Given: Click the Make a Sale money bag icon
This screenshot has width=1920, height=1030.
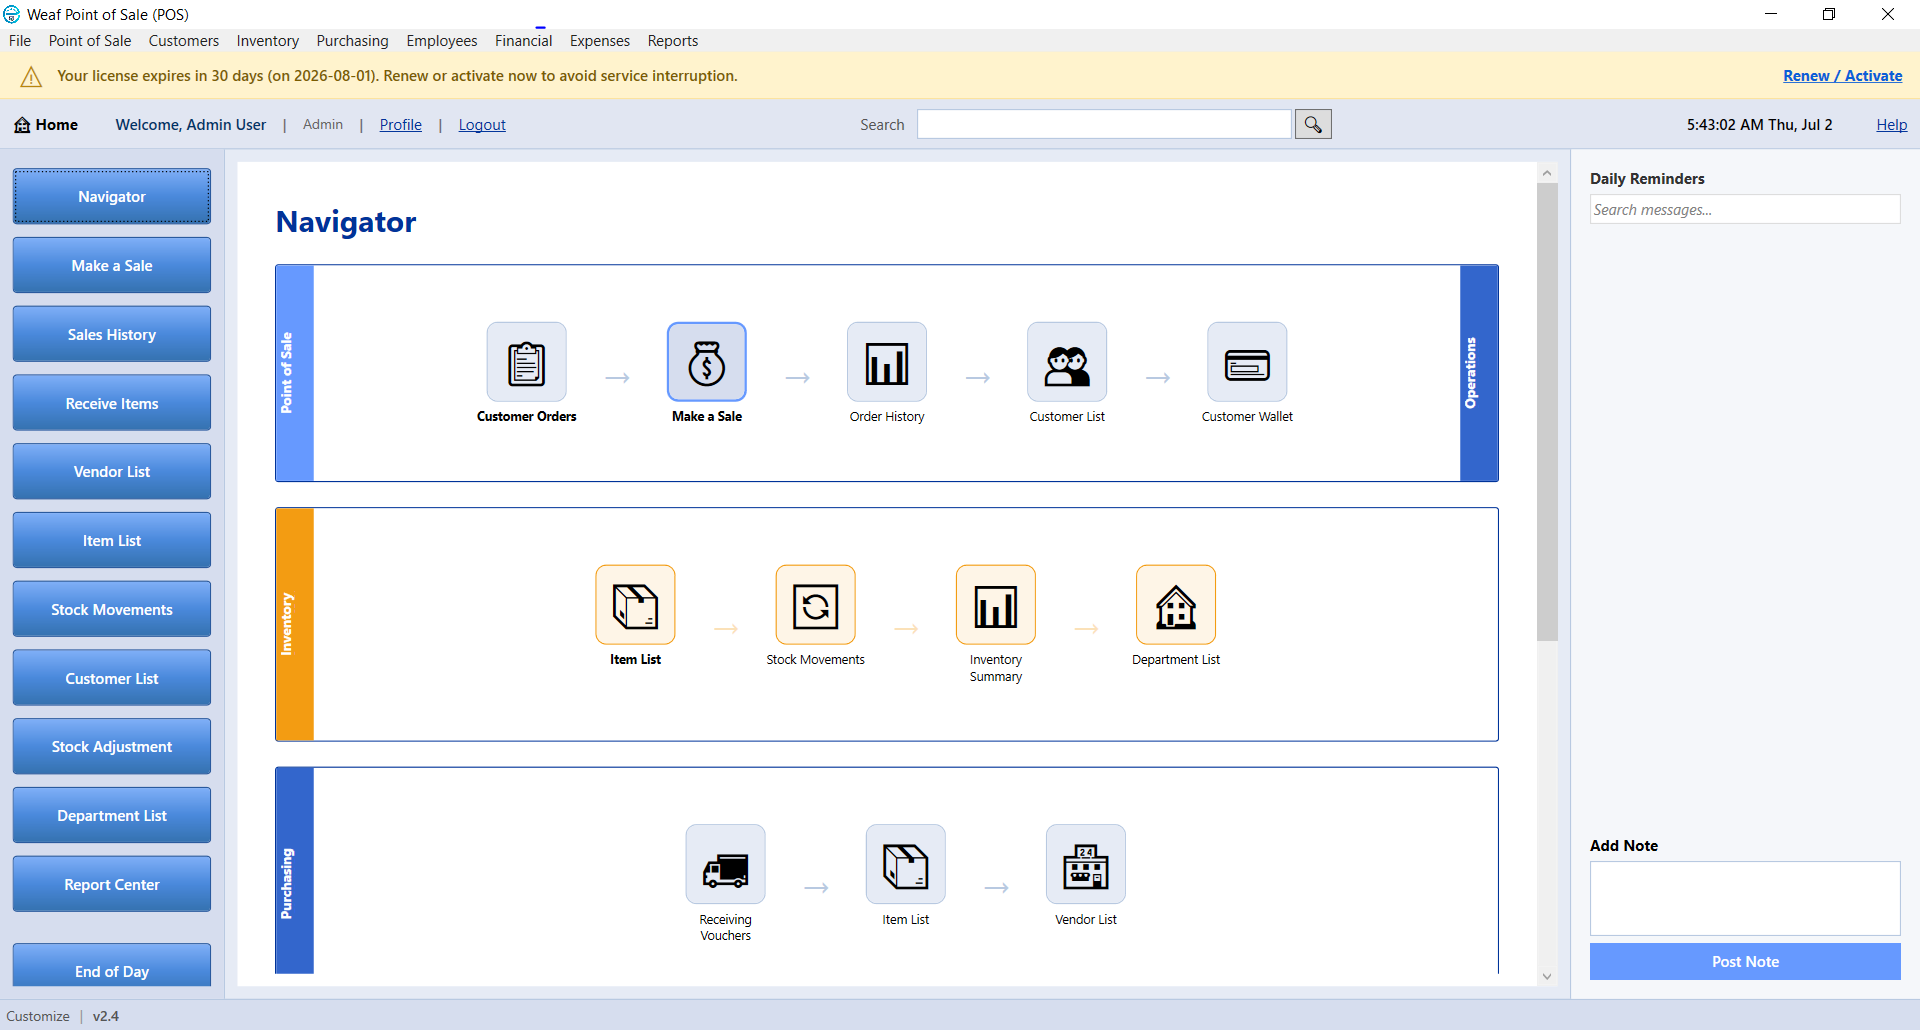Looking at the screenshot, I should pyautogui.click(x=706, y=362).
